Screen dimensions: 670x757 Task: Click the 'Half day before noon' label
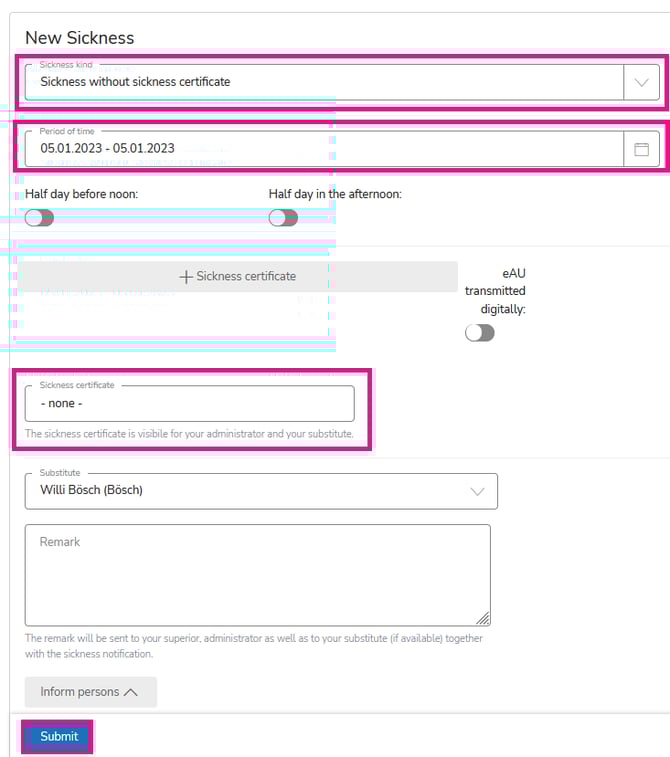(81, 194)
